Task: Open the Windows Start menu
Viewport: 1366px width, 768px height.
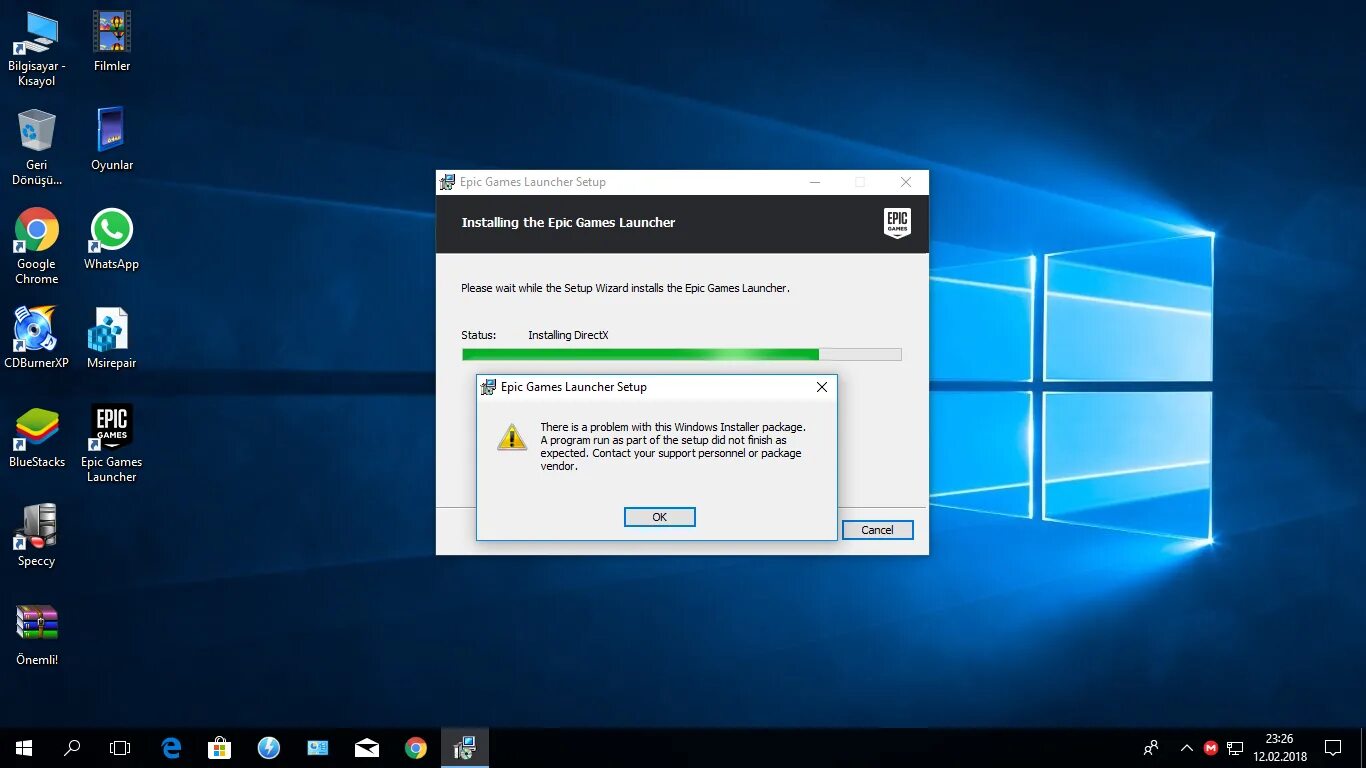Action: 24,748
